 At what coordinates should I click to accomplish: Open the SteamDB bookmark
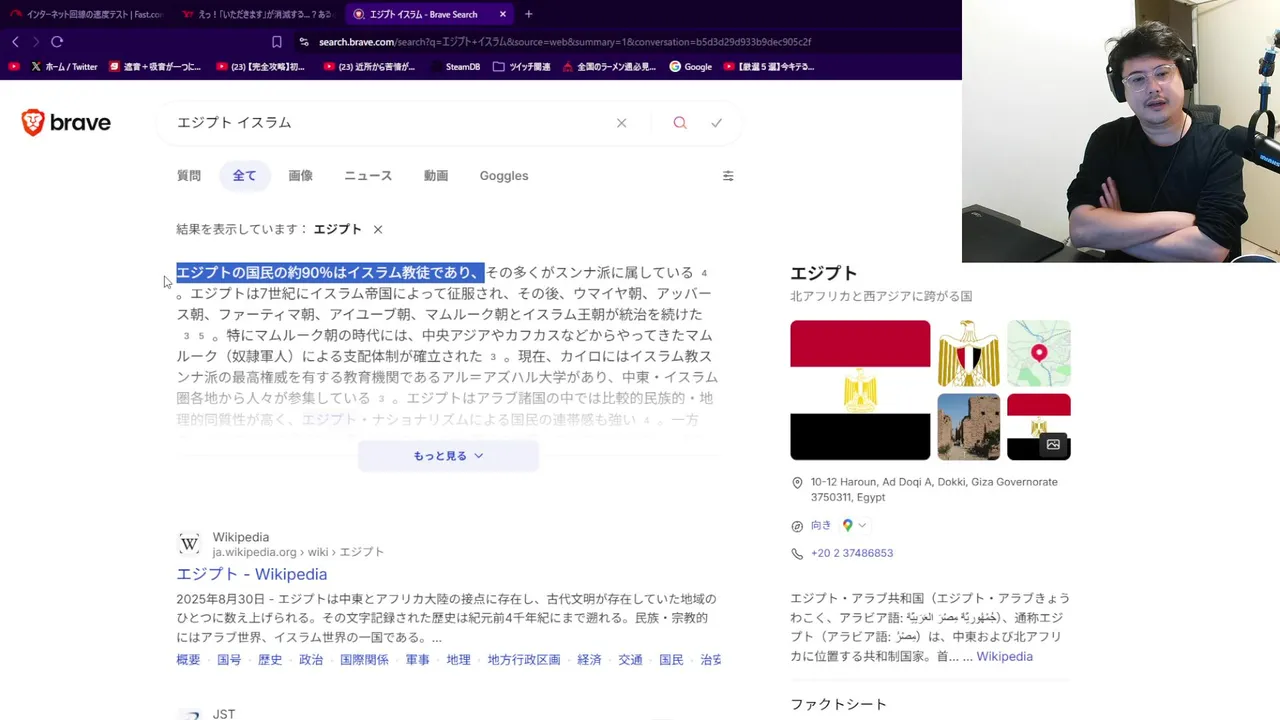coord(455,67)
